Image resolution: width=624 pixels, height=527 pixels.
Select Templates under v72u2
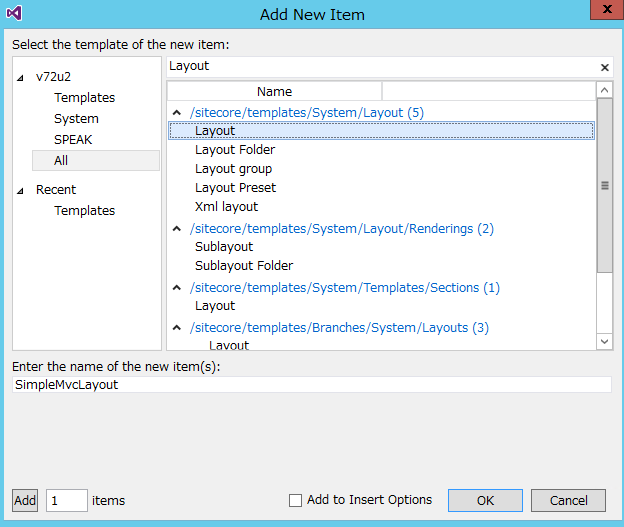tap(84, 98)
